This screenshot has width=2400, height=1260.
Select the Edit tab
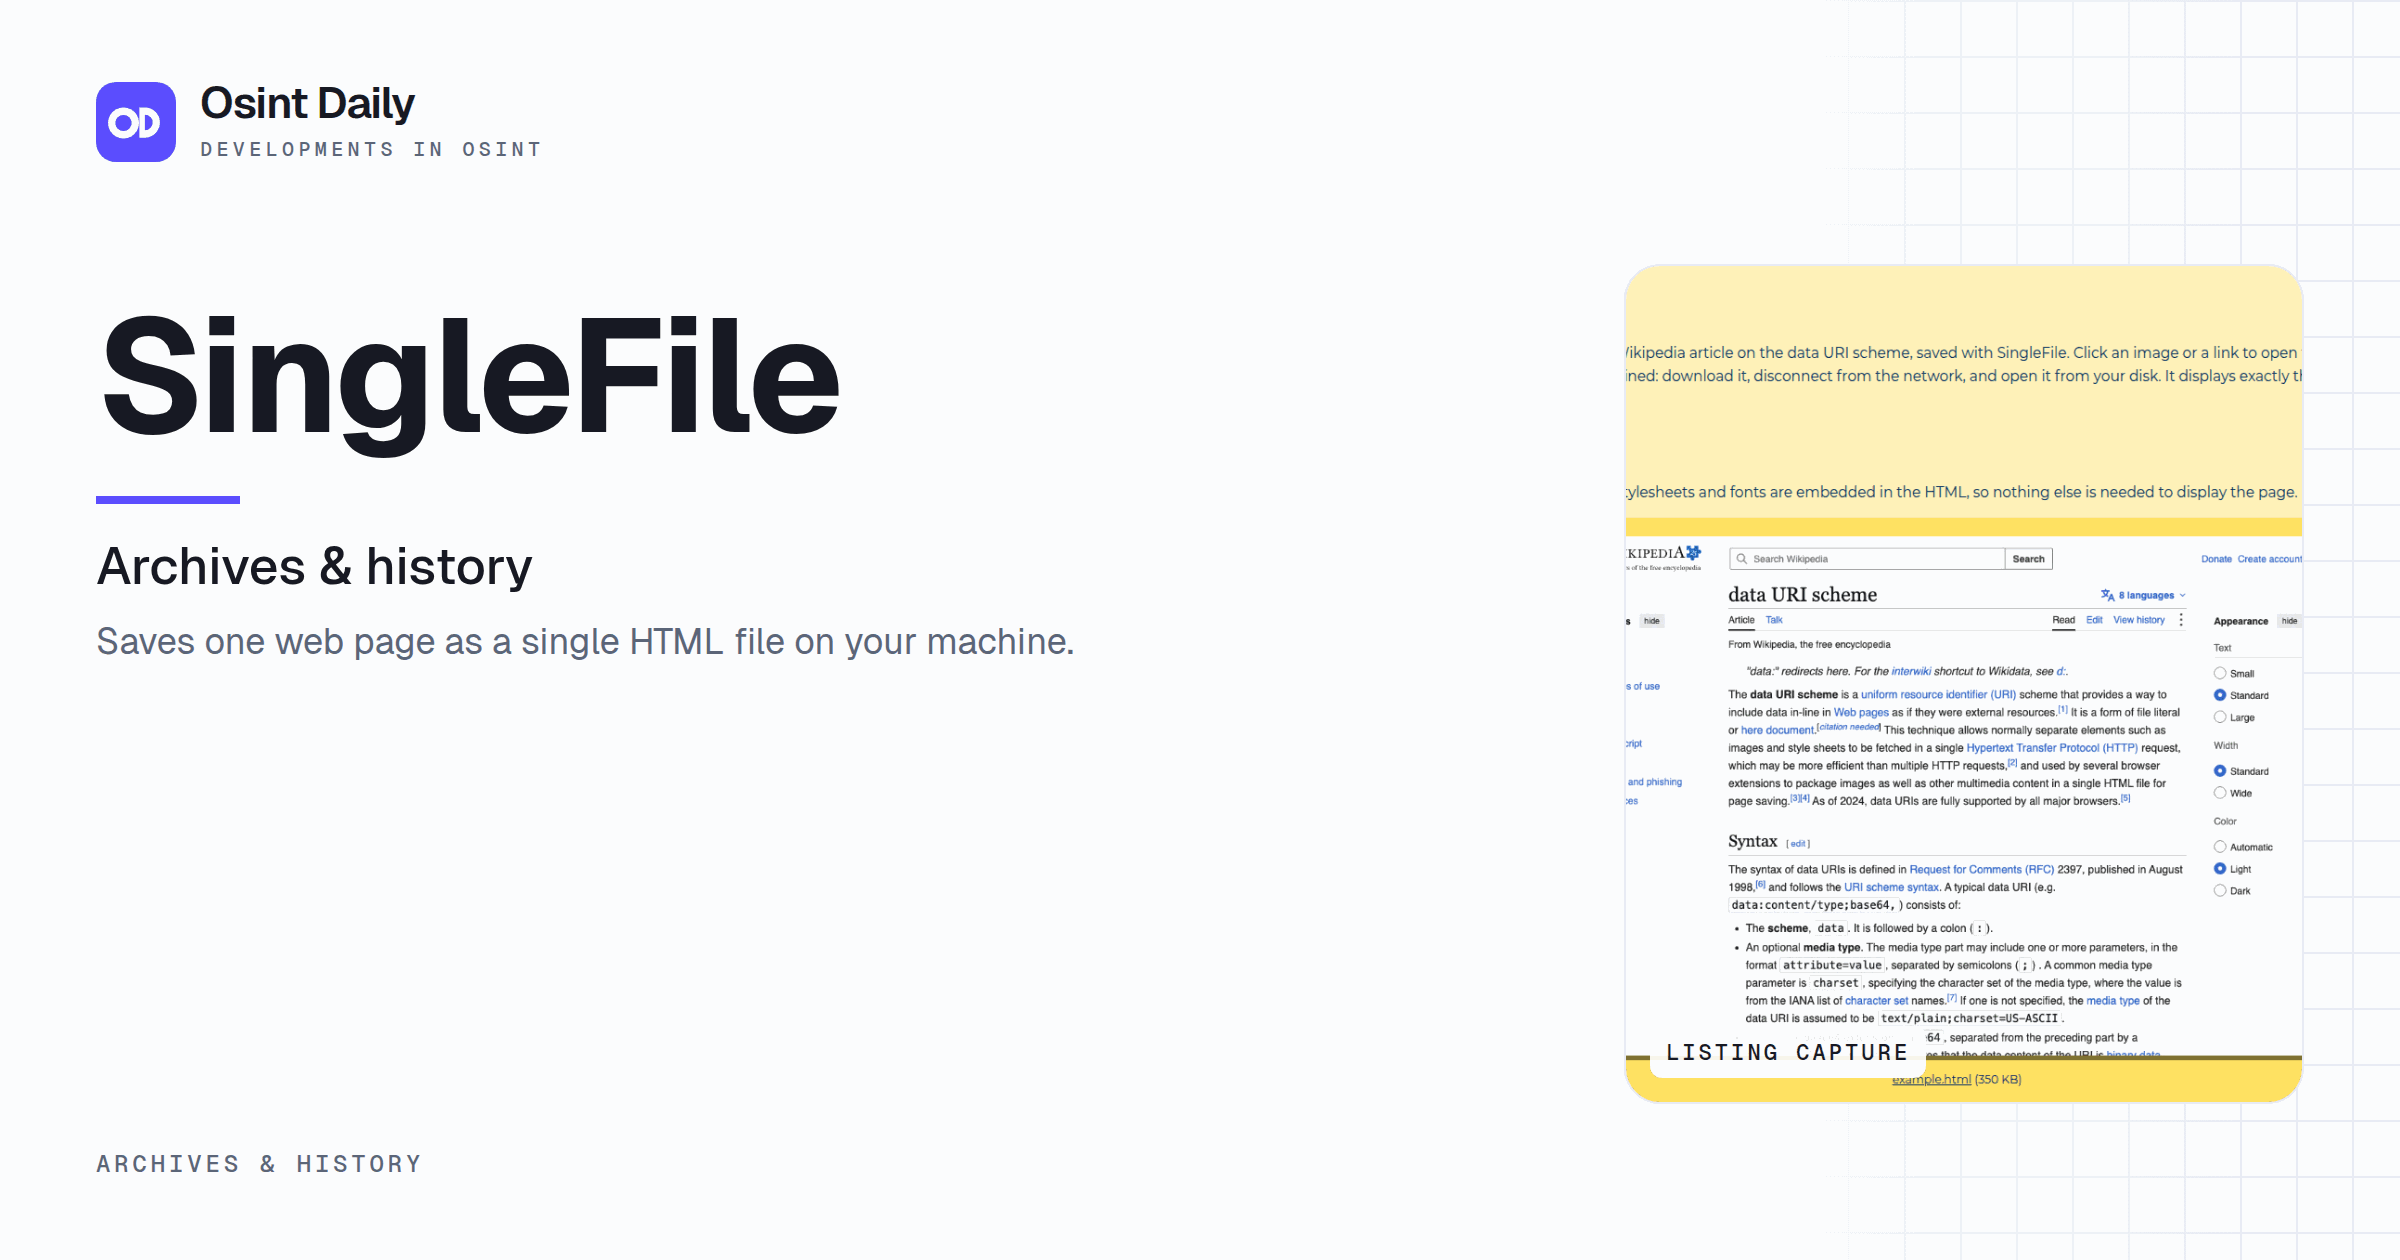[2094, 620]
